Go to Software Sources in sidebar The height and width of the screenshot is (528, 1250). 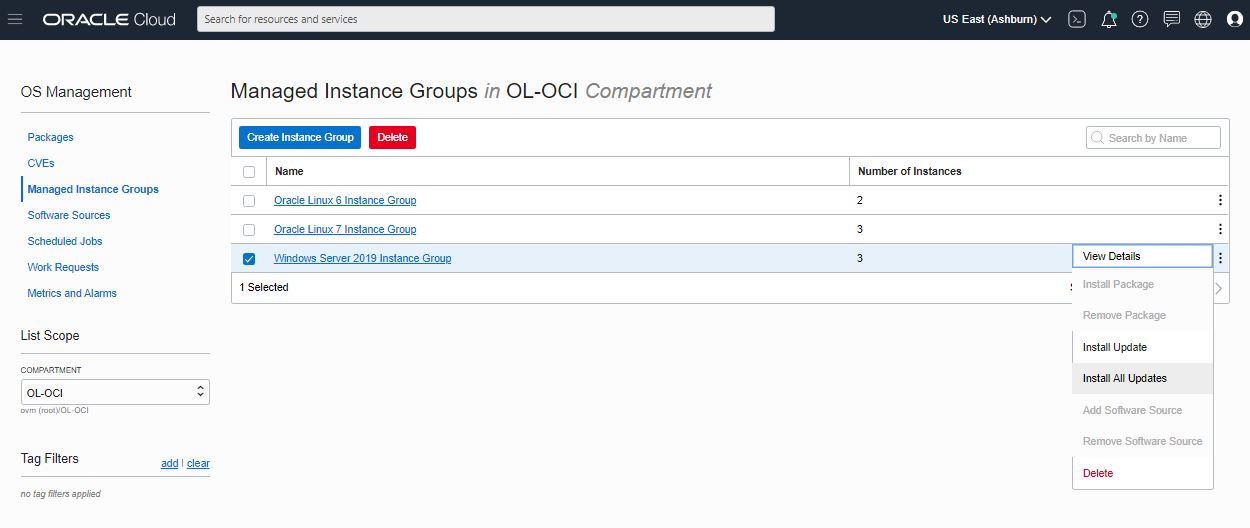tap(69, 215)
